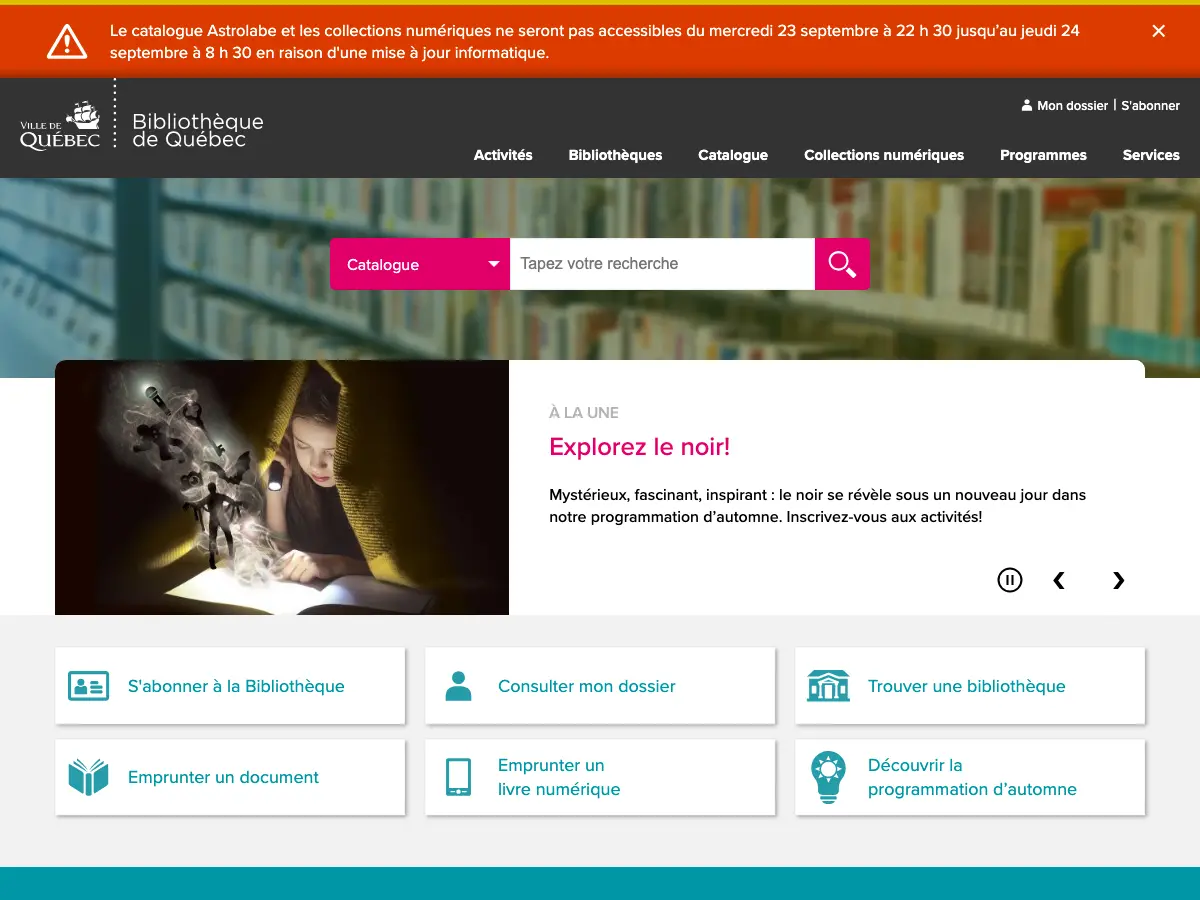The width and height of the screenshot is (1200, 900).
Task: Click the Tapez votre recherche search field
Action: (x=662, y=264)
